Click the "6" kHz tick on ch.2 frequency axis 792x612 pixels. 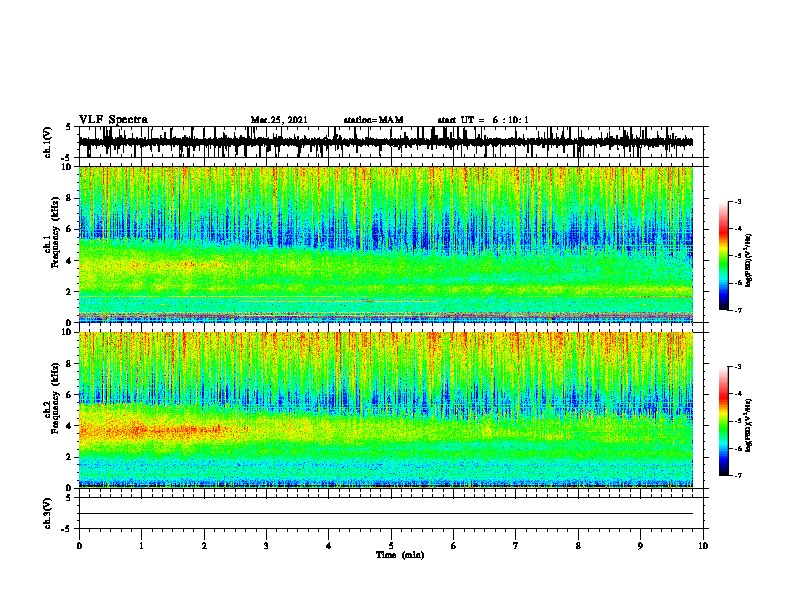pos(70,394)
